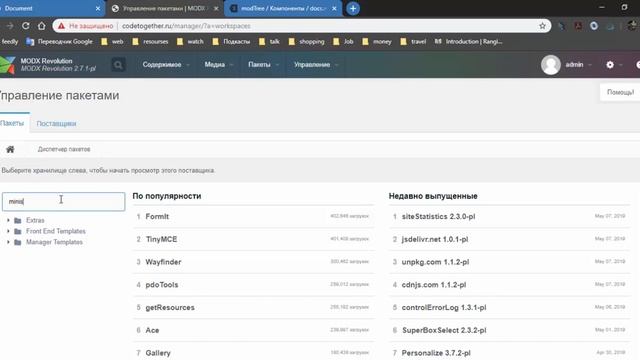Open the FormIt package

click(x=157, y=217)
